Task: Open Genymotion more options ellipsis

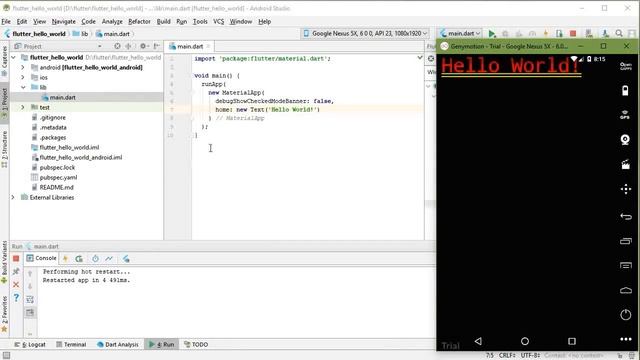Action: (626, 339)
